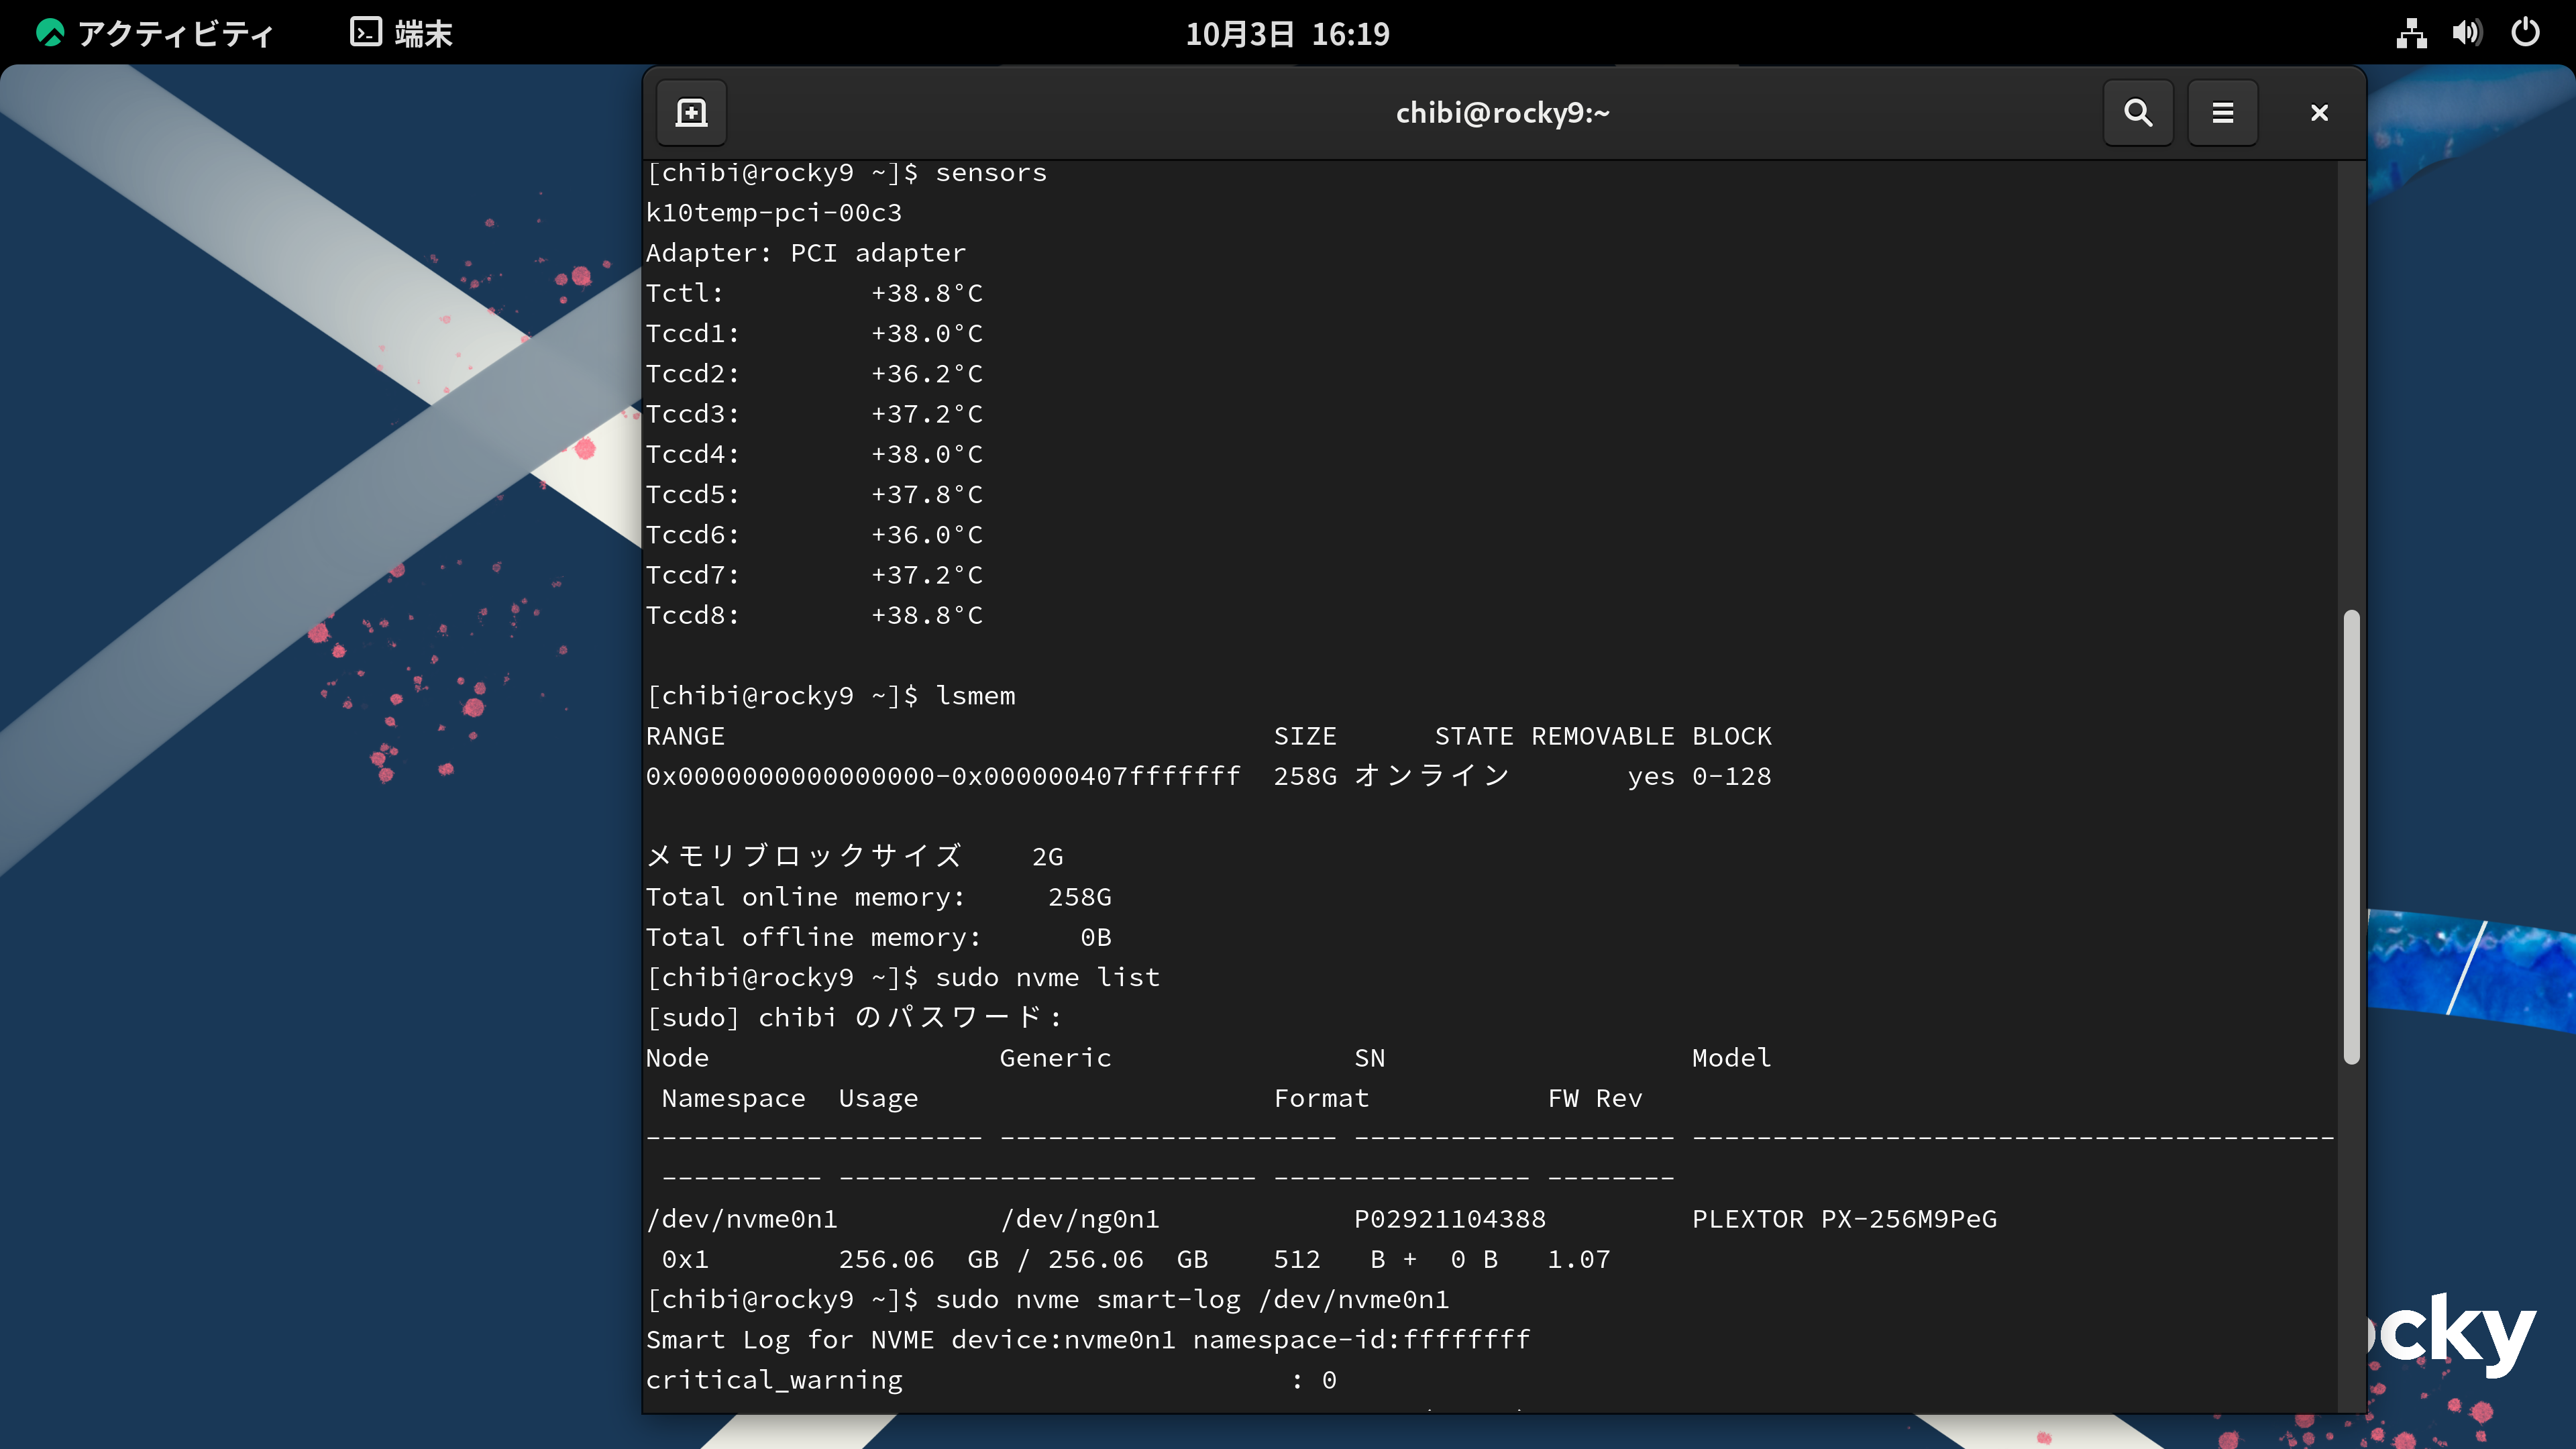Close the terminal window
Image resolution: width=2576 pixels, height=1449 pixels.
point(2319,112)
